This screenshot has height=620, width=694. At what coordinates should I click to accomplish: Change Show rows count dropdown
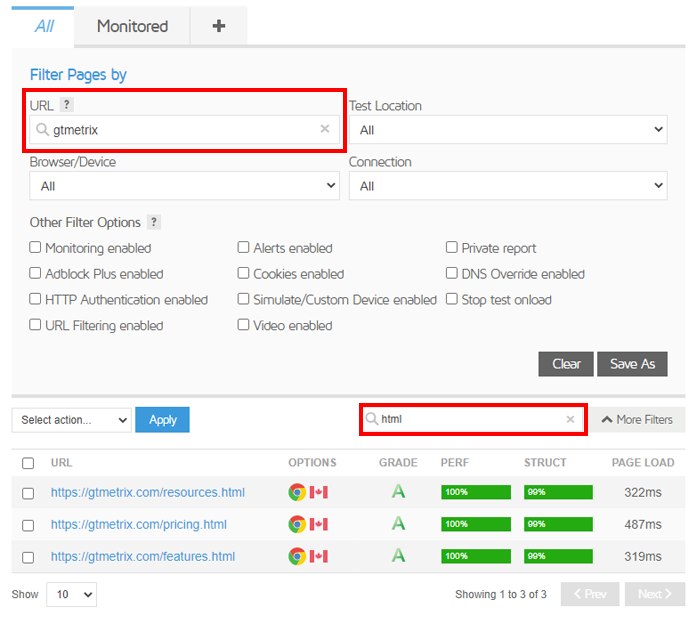pos(72,594)
